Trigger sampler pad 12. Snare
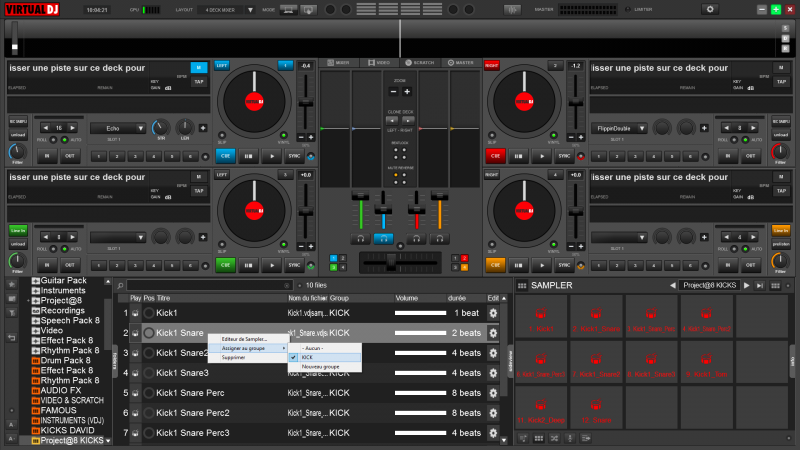The width and height of the screenshot is (800, 450). [596, 407]
